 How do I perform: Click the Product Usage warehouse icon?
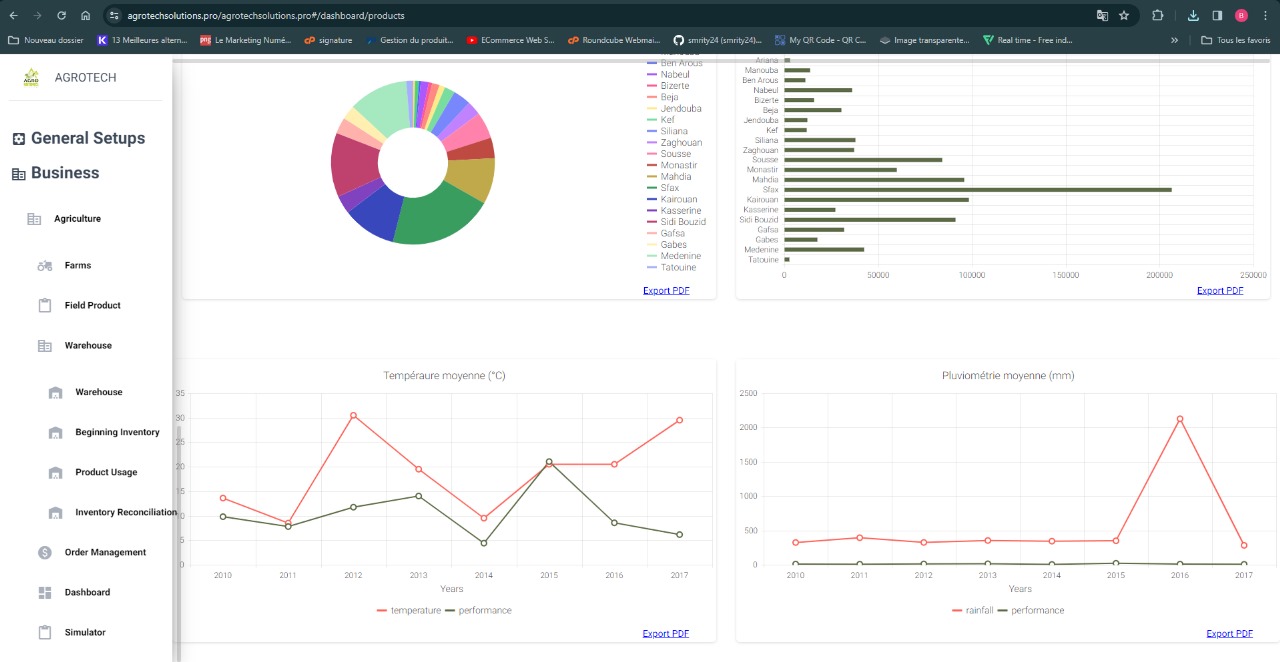pos(56,473)
